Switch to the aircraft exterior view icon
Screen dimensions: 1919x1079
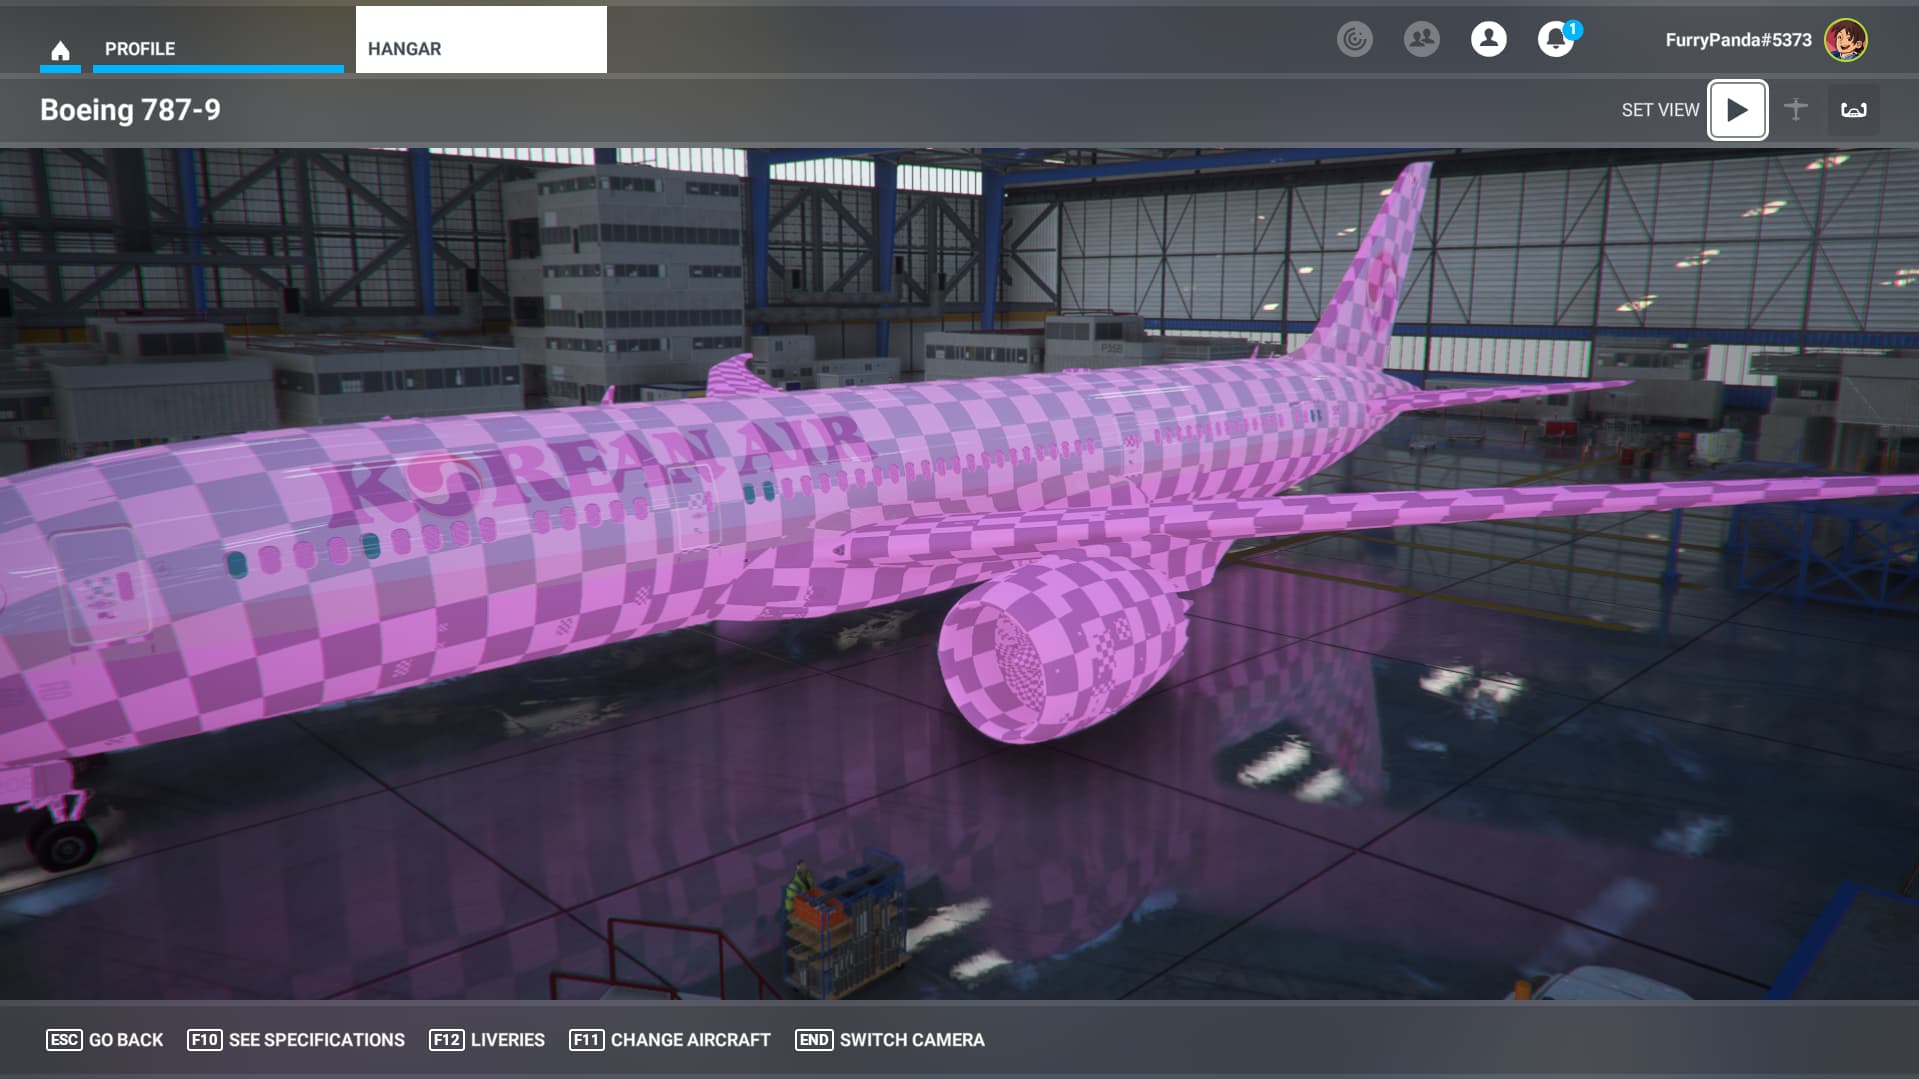tap(1796, 110)
